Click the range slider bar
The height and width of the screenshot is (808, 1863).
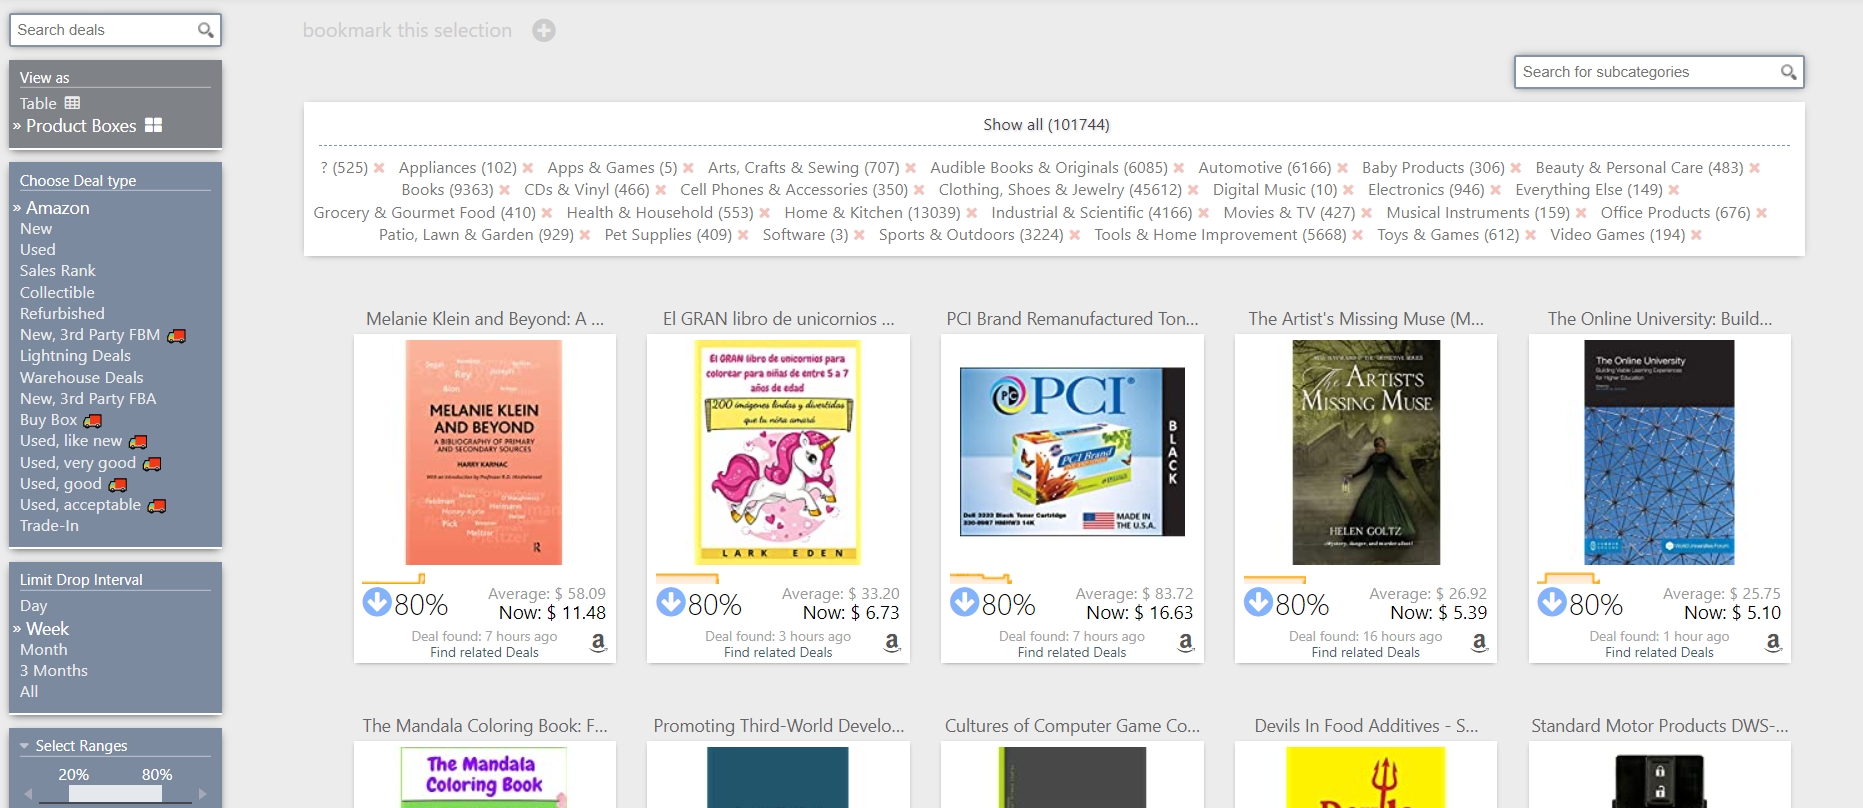[x=115, y=793]
